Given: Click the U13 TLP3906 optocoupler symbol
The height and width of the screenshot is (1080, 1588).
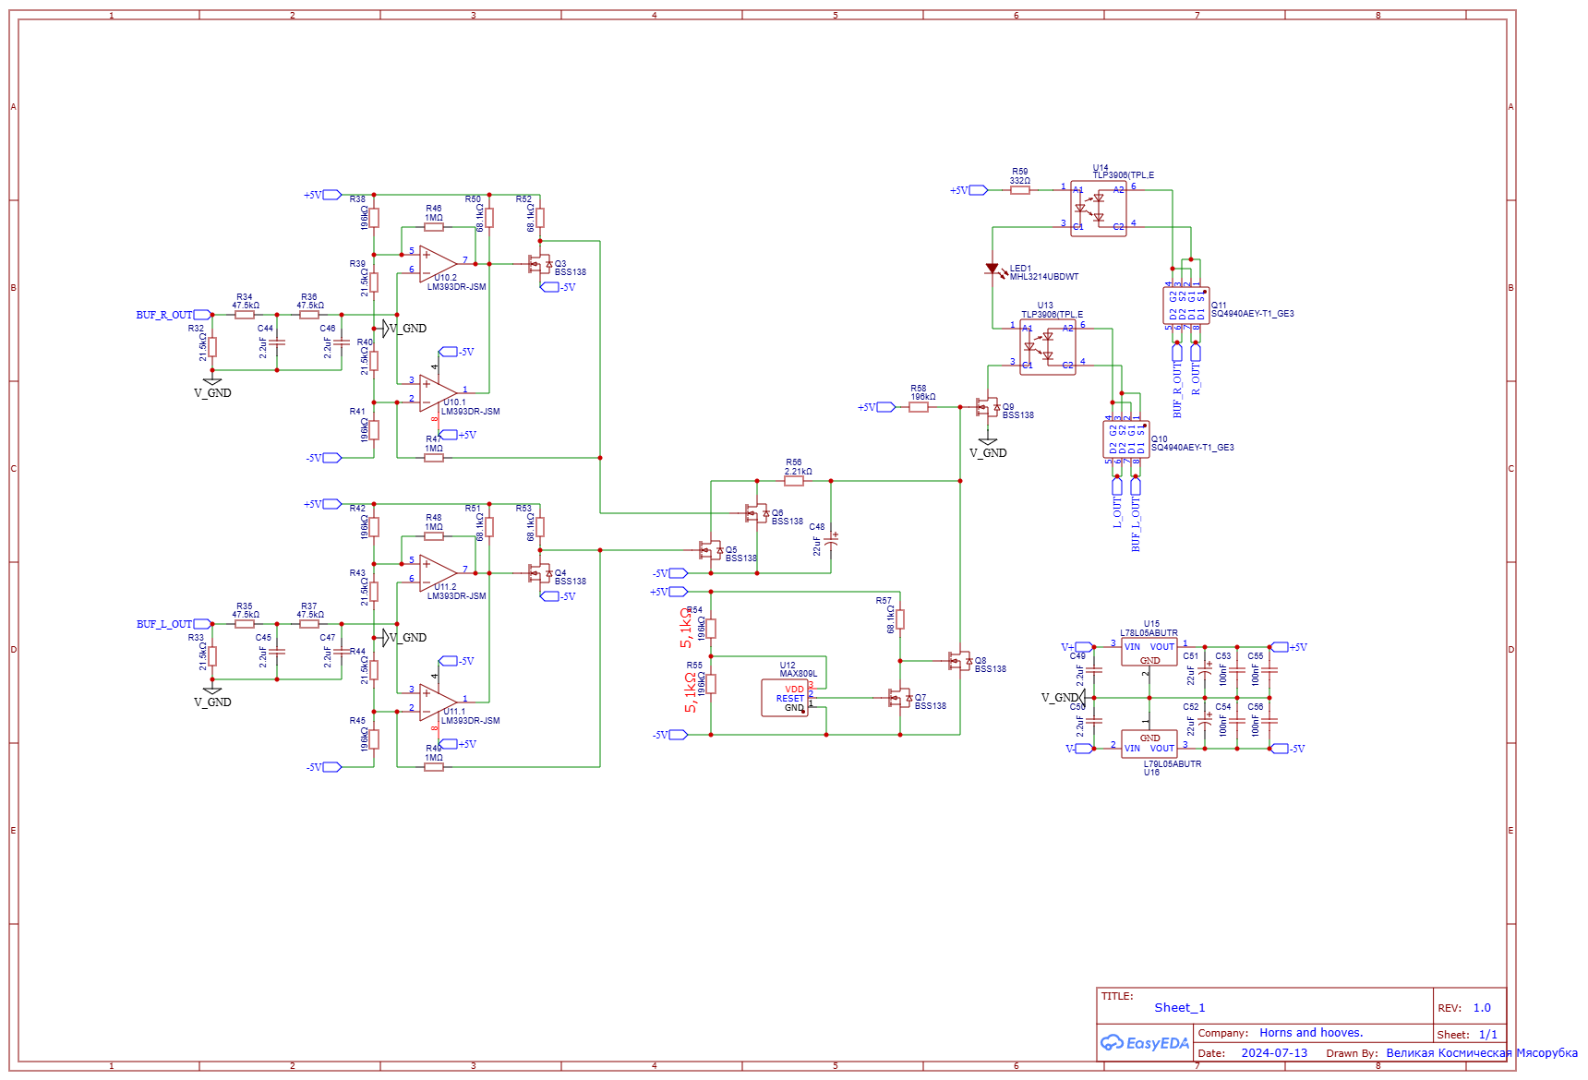Looking at the screenshot, I should (x=1047, y=347).
